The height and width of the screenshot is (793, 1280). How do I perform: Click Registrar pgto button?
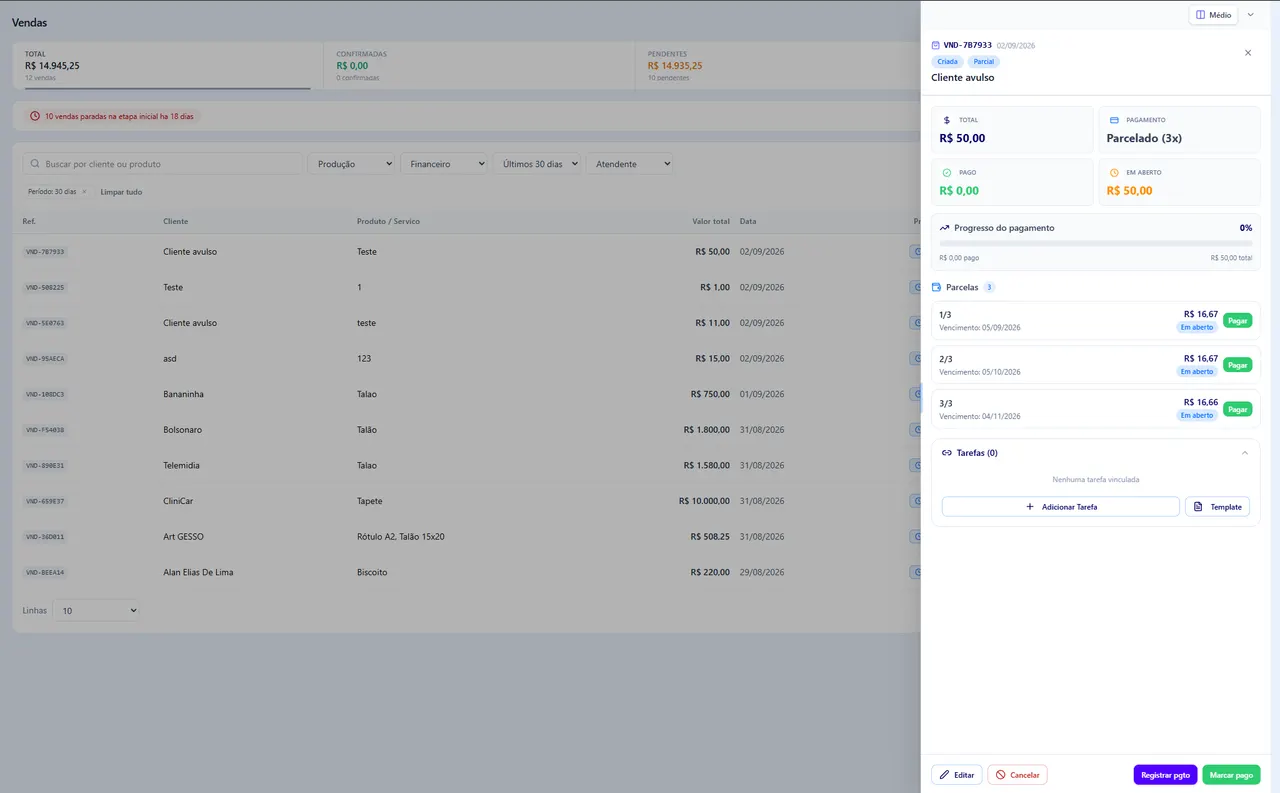point(1165,775)
